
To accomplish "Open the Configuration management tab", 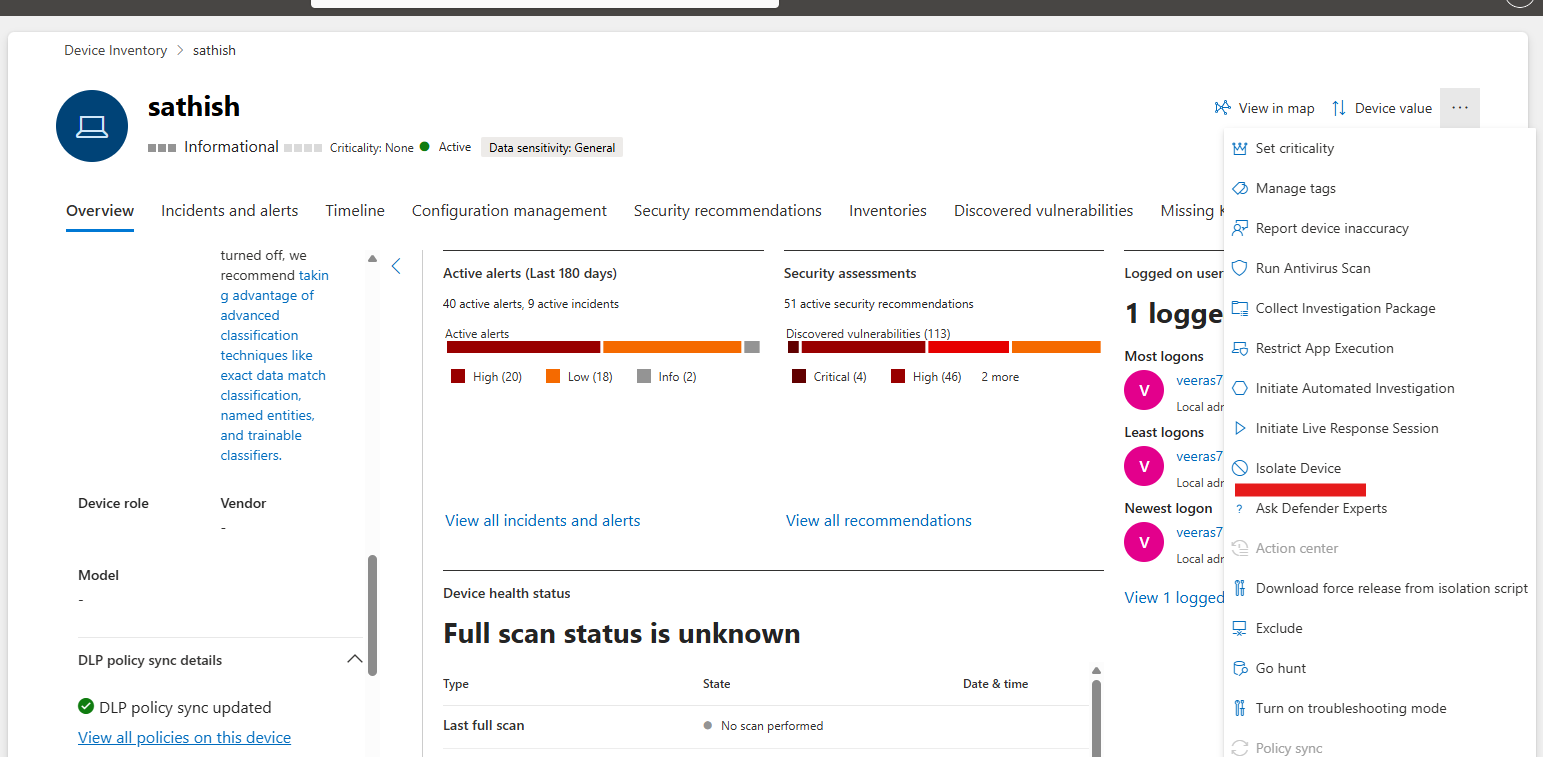I will (x=509, y=211).
